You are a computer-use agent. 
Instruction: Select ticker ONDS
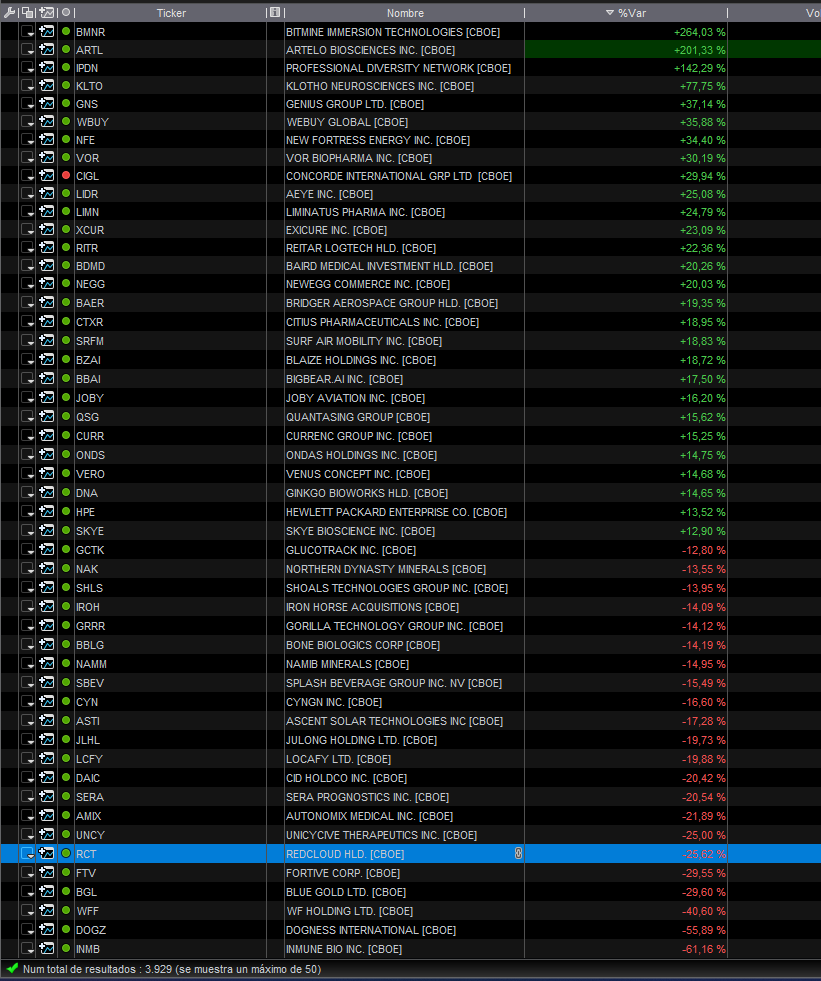click(90, 455)
